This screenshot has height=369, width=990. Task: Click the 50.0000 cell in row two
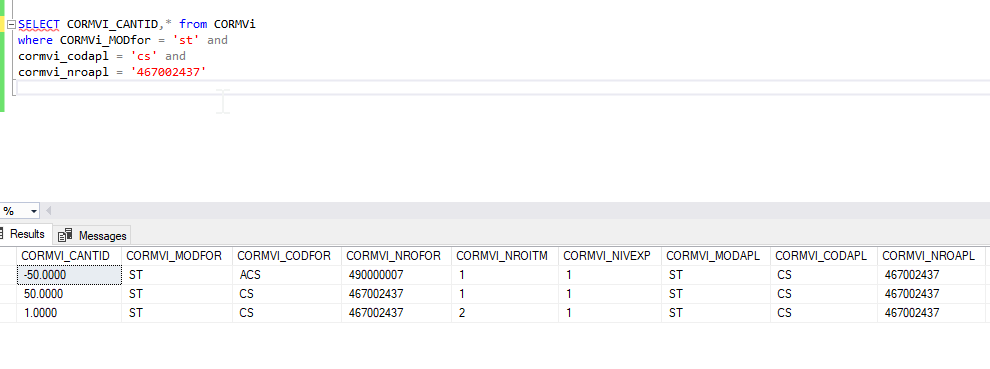point(69,294)
